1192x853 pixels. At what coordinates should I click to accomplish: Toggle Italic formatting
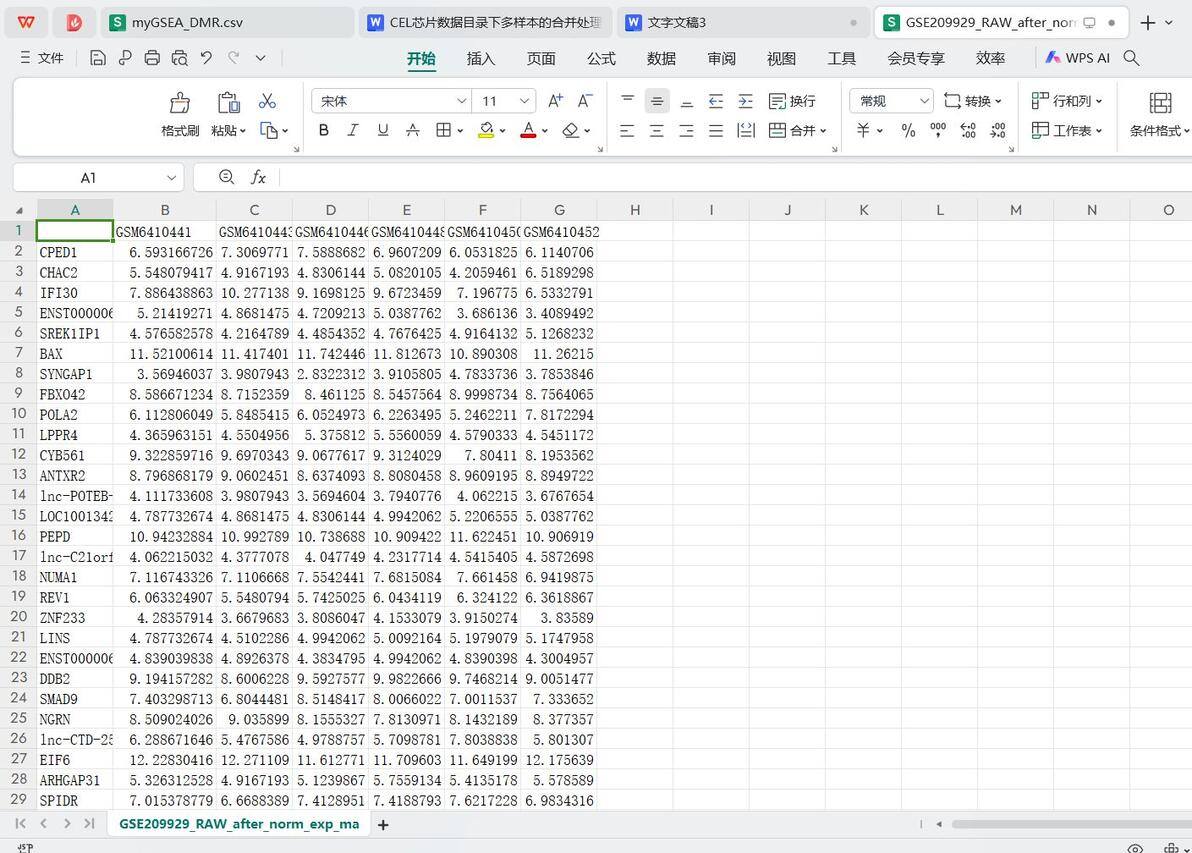353,131
